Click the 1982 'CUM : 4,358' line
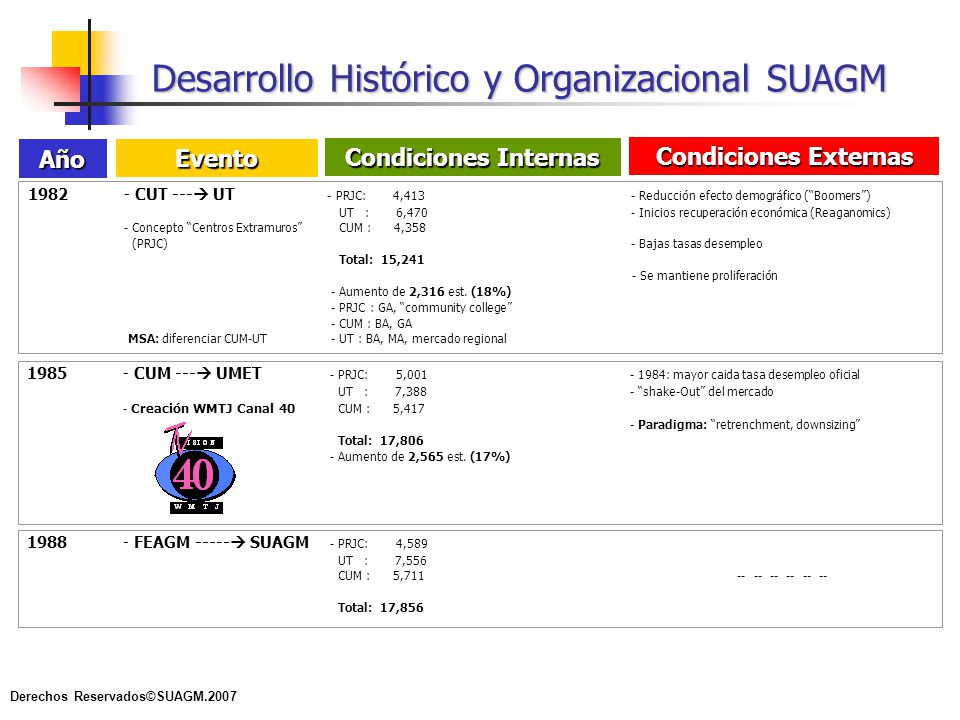960x720 pixels. (382, 228)
